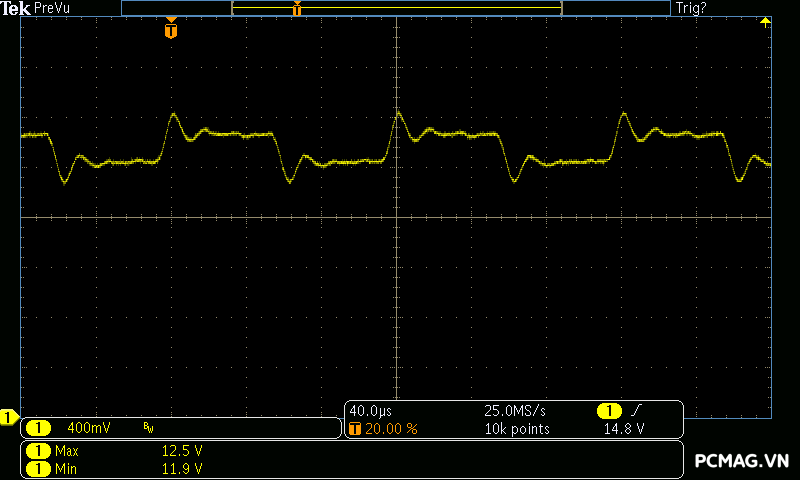Image resolution: width=800 pixels, height=480 pixels.
Task: Toggle the Min measurement channel badge
Action: coord(38,468)
